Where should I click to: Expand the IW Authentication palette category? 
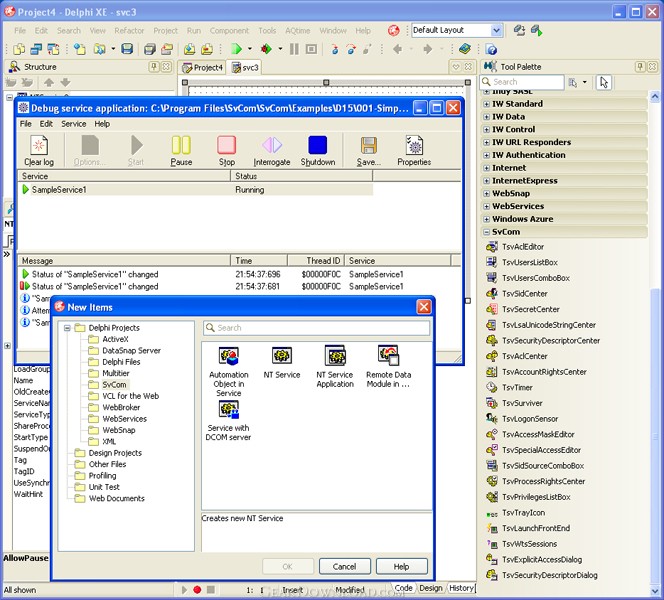486,155
